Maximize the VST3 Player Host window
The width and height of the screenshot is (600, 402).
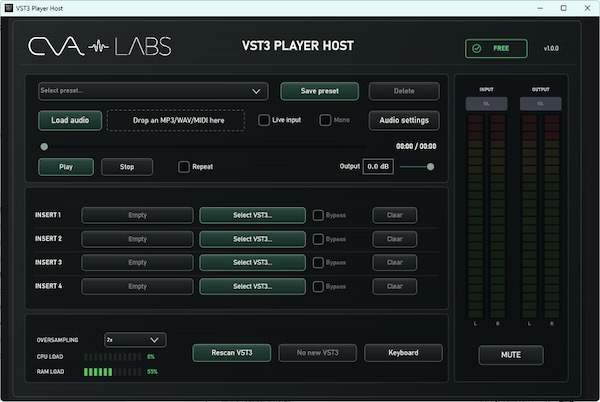coord(564,8)
